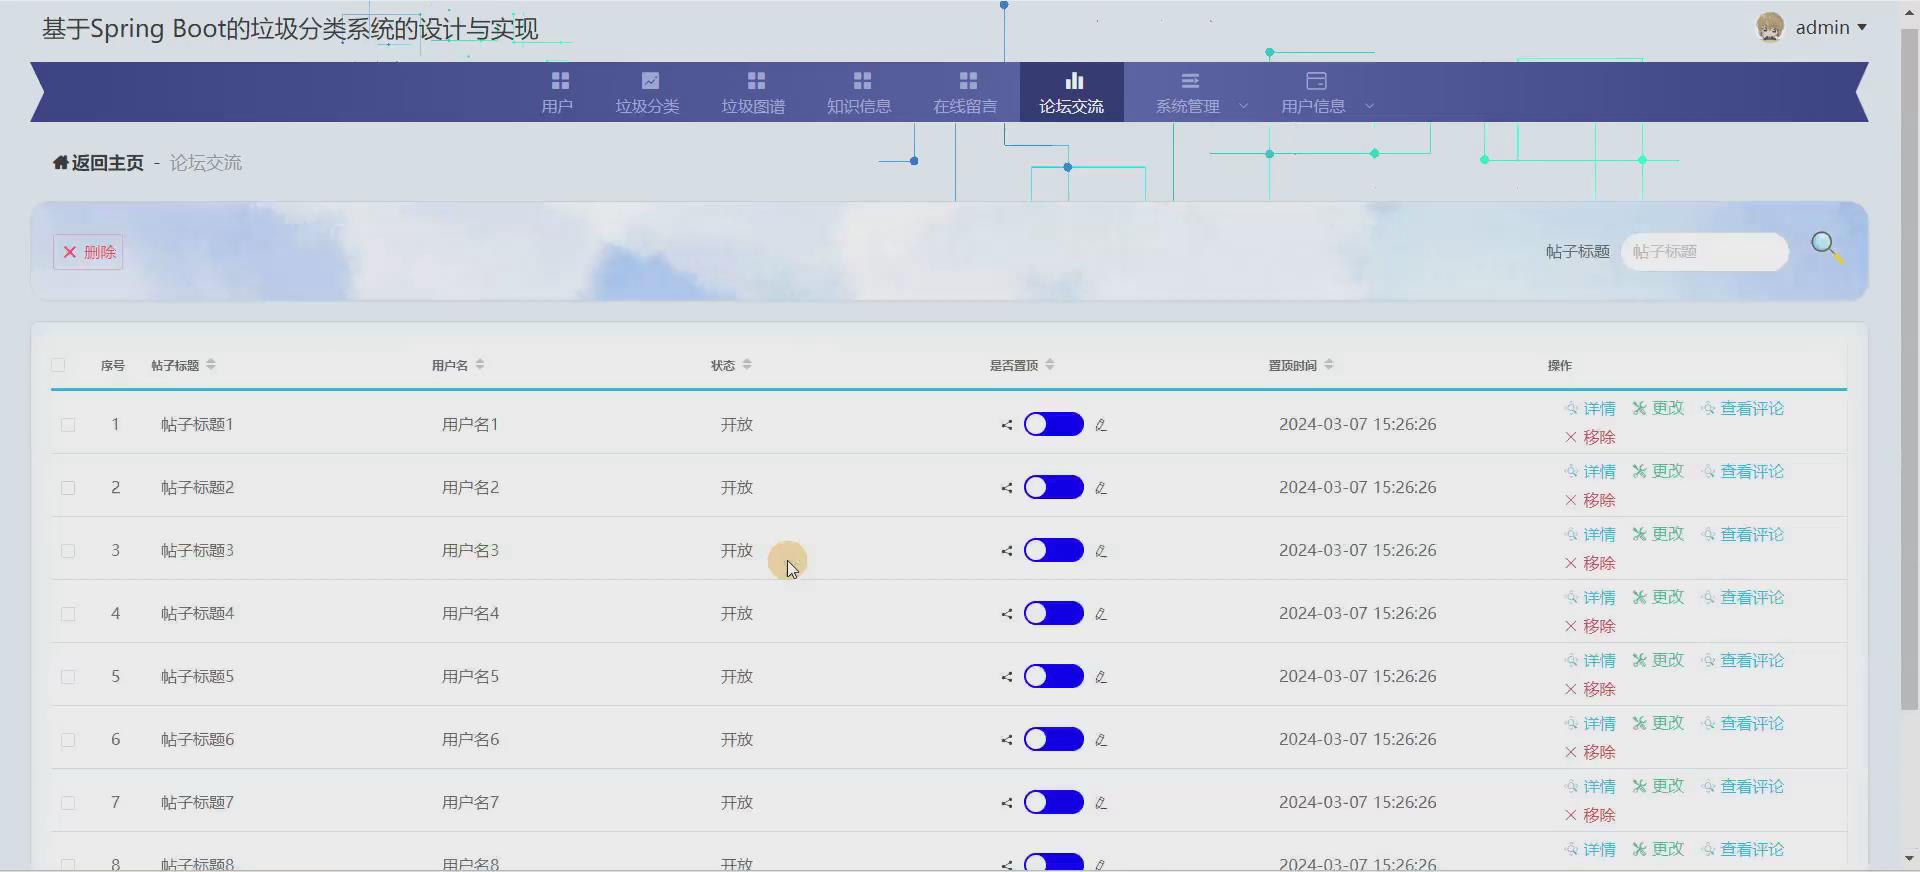
Task: Click share icon in row 帖子标题4
Action: pos(1007,614)
